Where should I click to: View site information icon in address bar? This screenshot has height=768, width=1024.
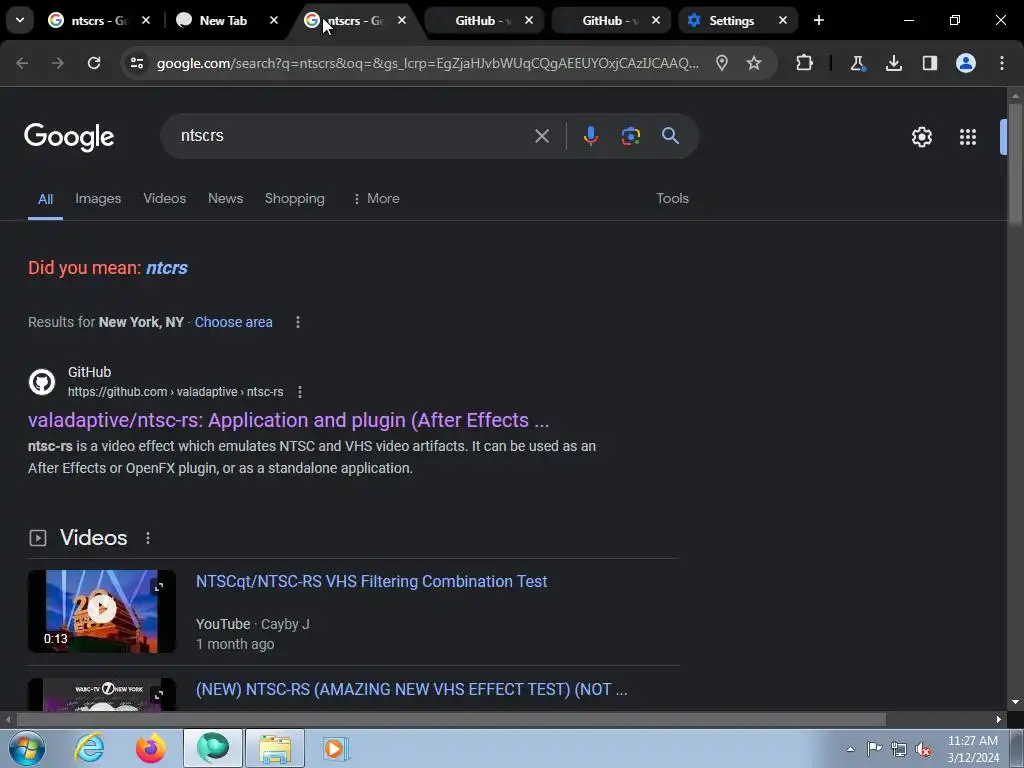pyautogui.click(x=136, y=63)
